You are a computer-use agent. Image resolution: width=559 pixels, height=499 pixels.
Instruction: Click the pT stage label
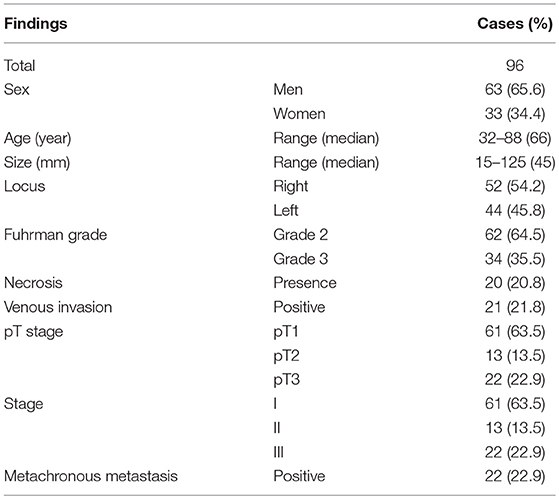point(34,331)
